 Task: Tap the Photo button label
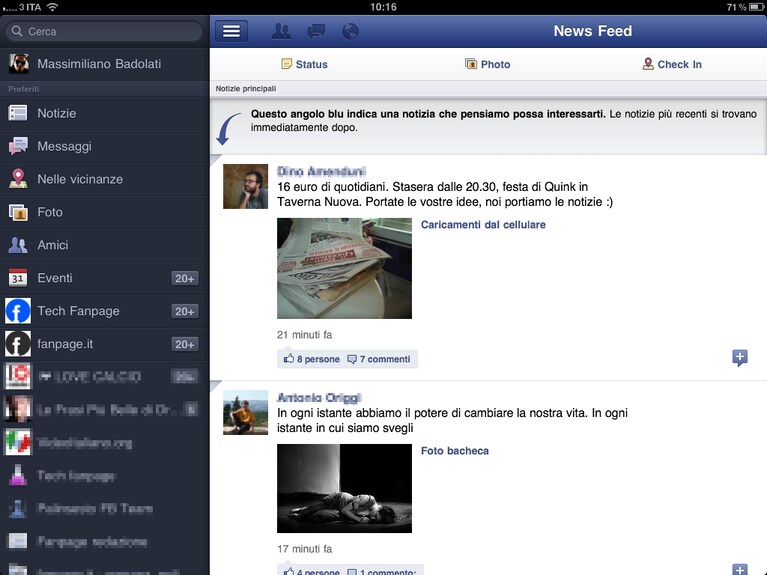click(x=495, y=64)
